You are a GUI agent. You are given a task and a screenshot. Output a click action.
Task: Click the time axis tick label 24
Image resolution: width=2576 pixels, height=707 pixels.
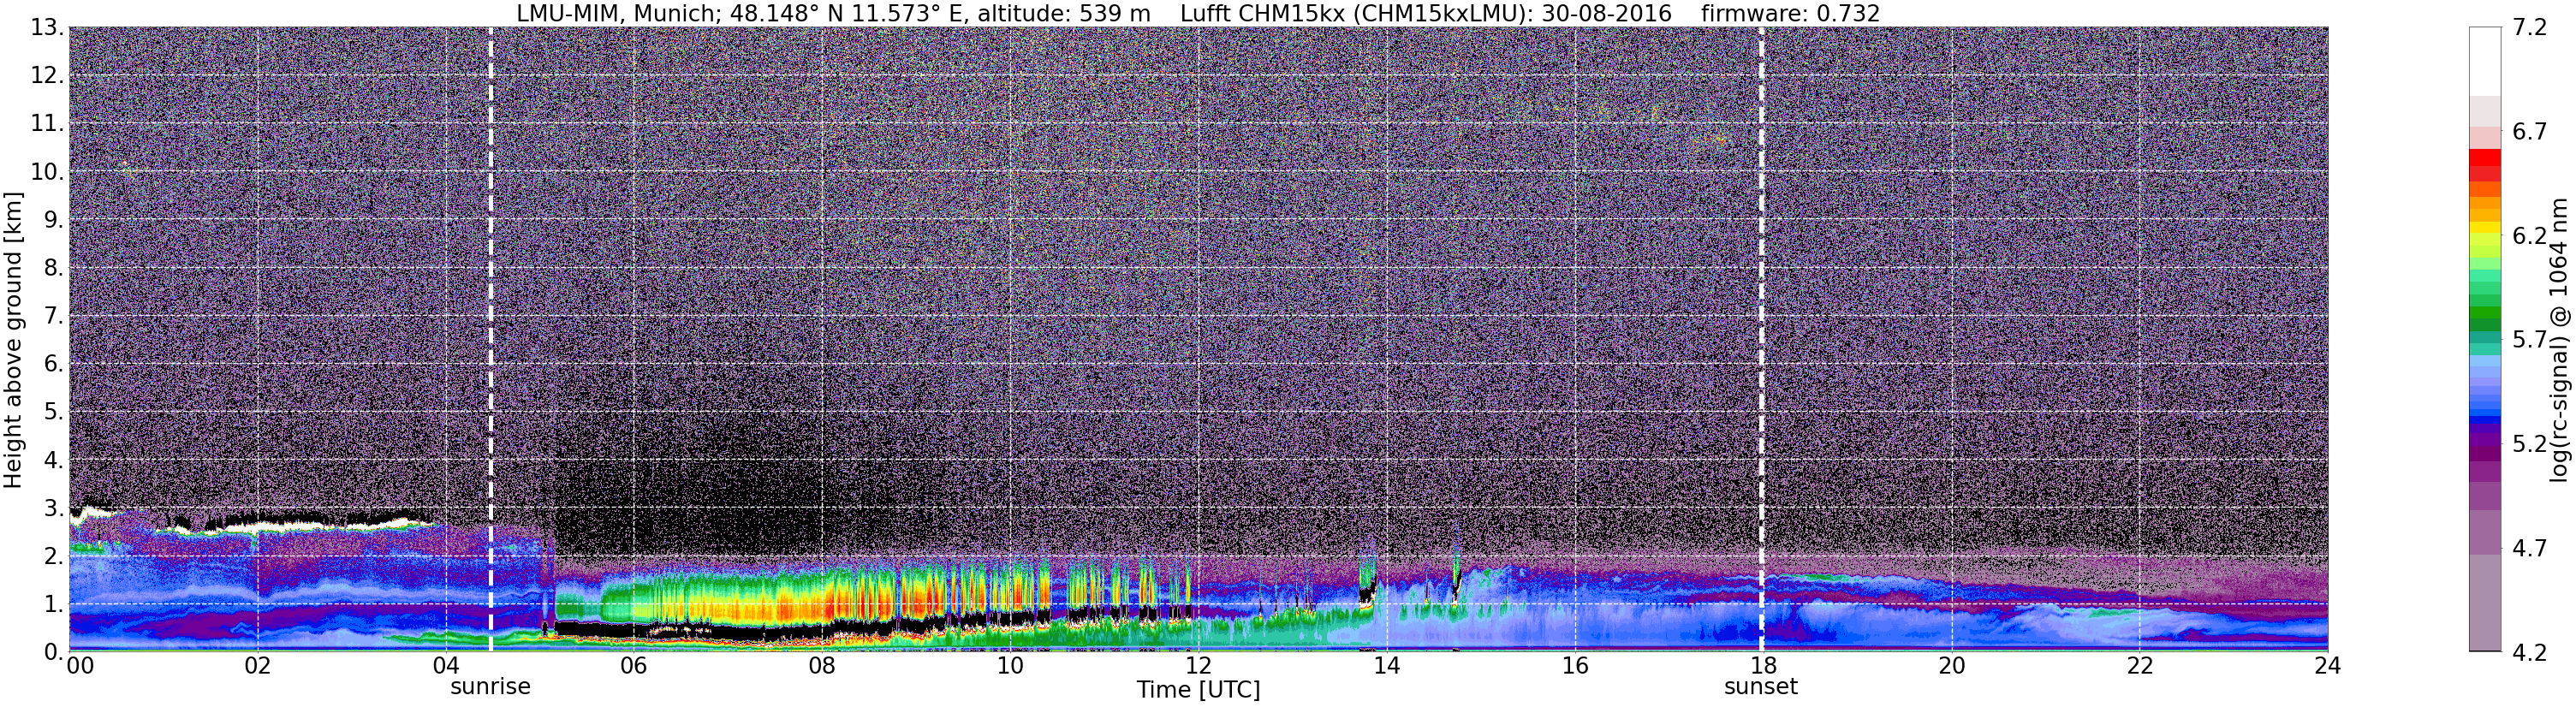[x=2327, y=666]
